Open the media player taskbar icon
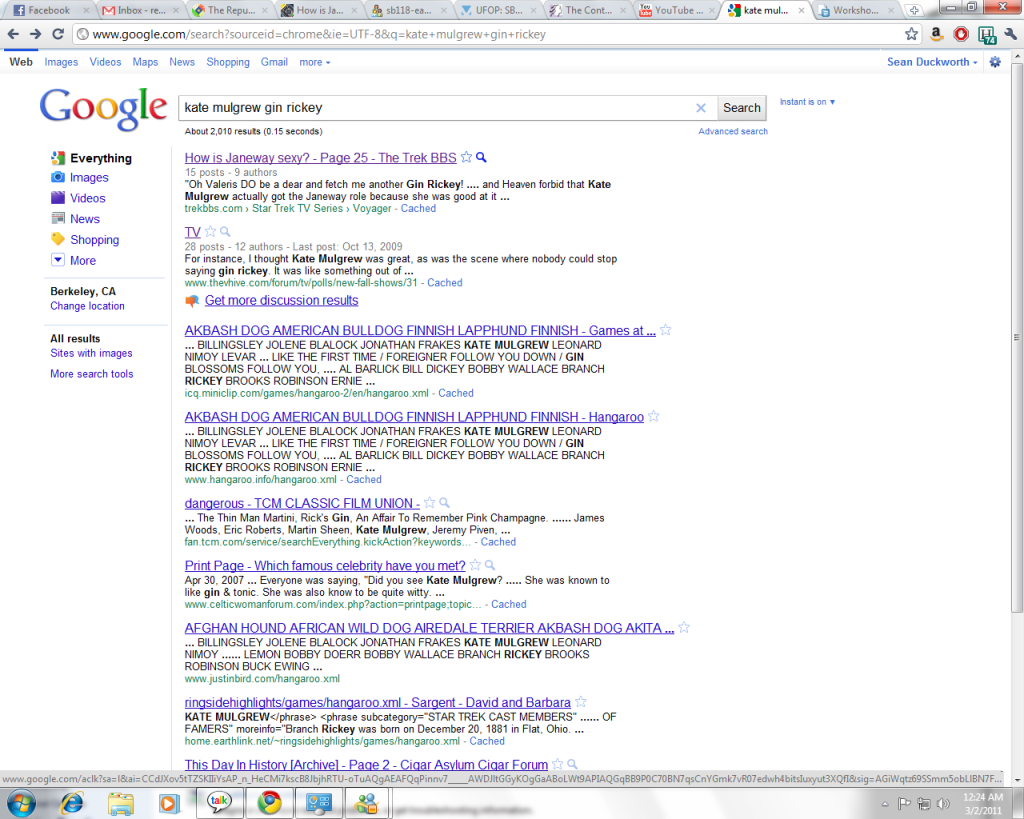Screen dimensions: 1024x819 pyautogui.click(x=169, y=803)
